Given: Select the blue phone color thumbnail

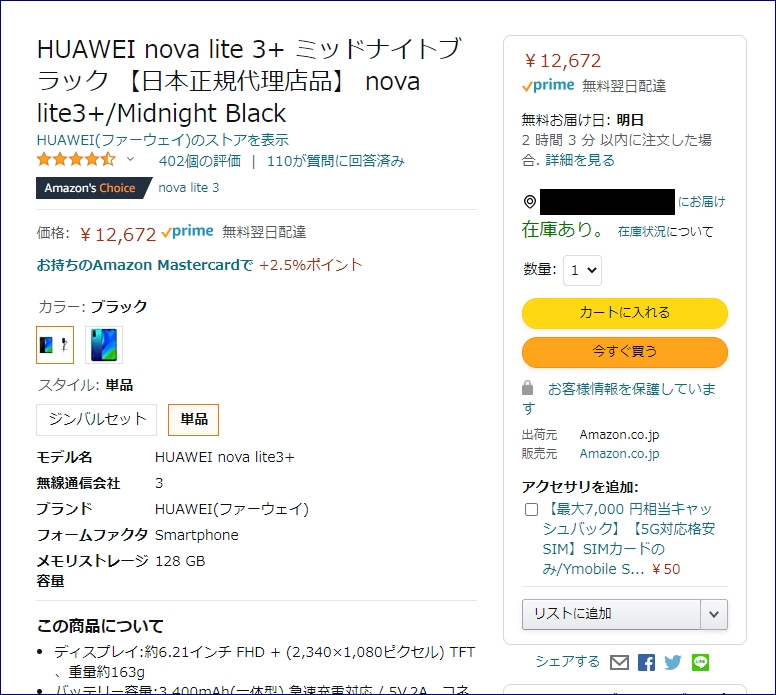Looking at the screenshot, I should 104,344.
